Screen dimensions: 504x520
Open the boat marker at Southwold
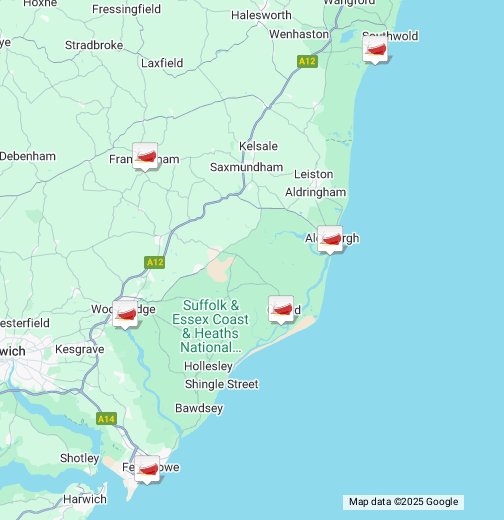coord(375,50)
